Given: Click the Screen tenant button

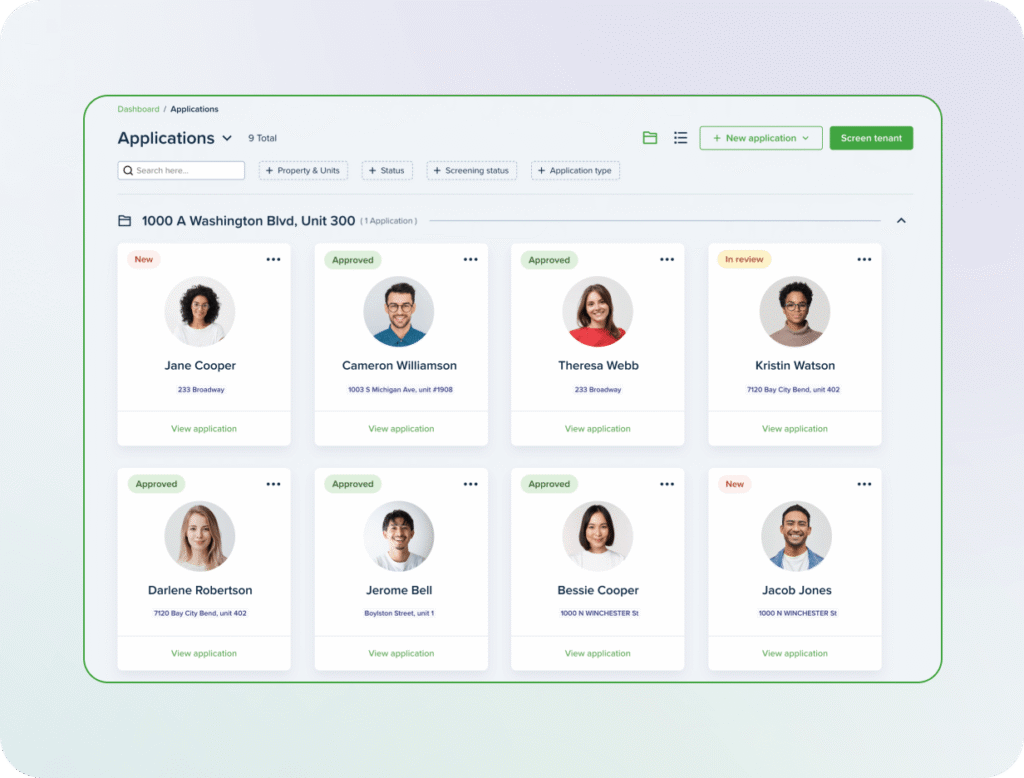Looking at the screenshot, I should pyautogui.click(x=871, y=138).
